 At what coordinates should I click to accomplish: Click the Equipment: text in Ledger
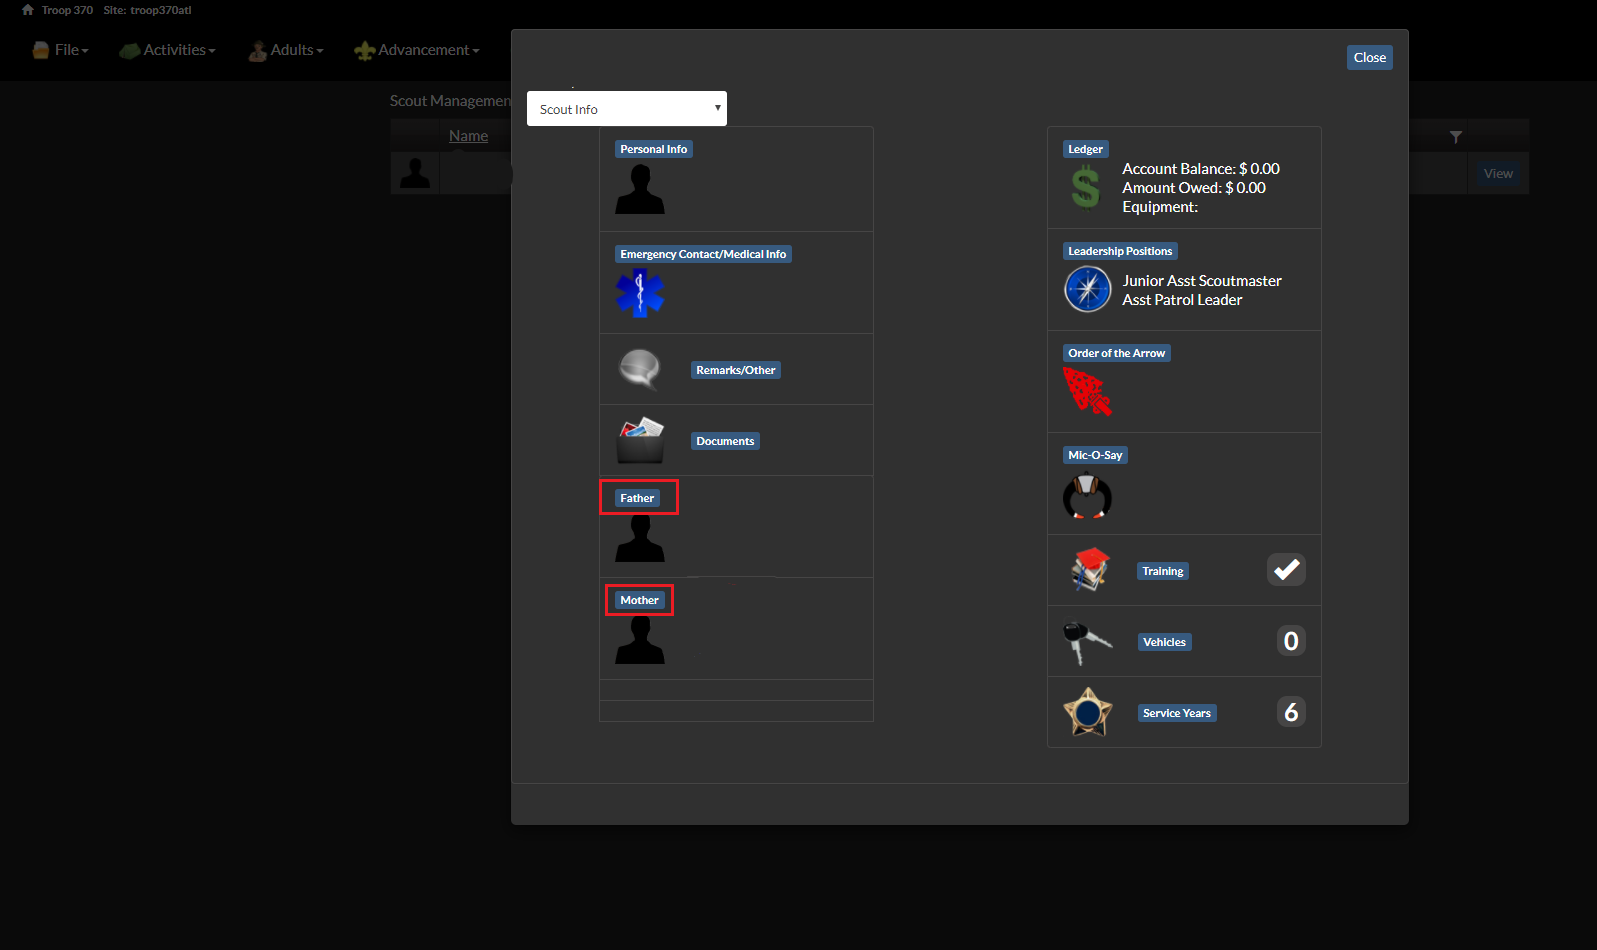[x=1160, y=207]
